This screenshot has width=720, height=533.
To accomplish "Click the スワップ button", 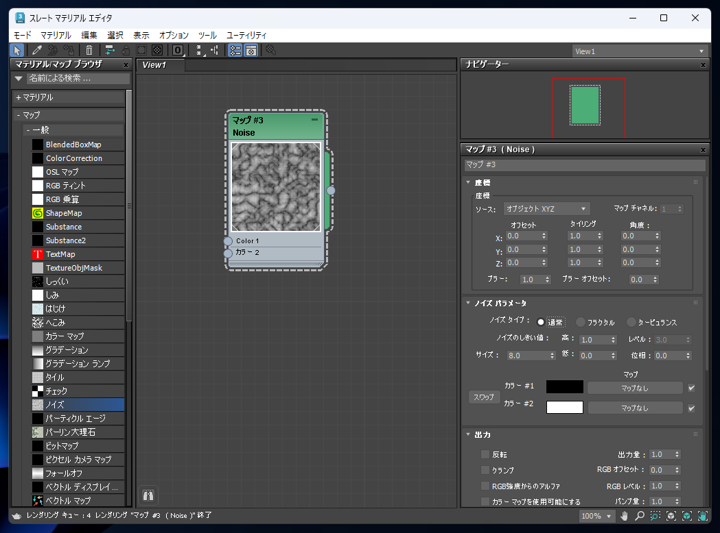I will [x=484, y=397].
